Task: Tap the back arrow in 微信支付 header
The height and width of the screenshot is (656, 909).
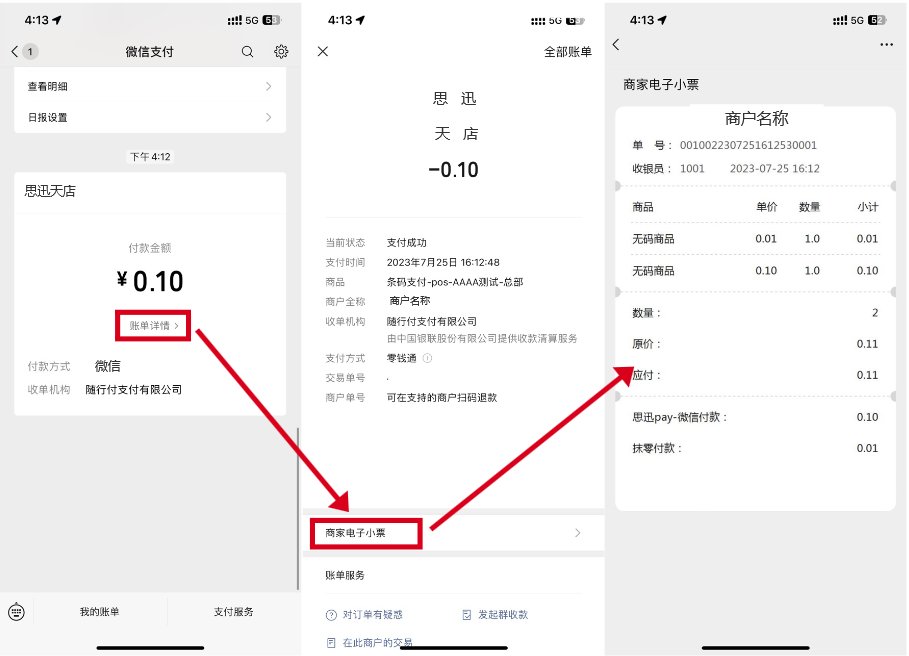Action: [14, 52]
